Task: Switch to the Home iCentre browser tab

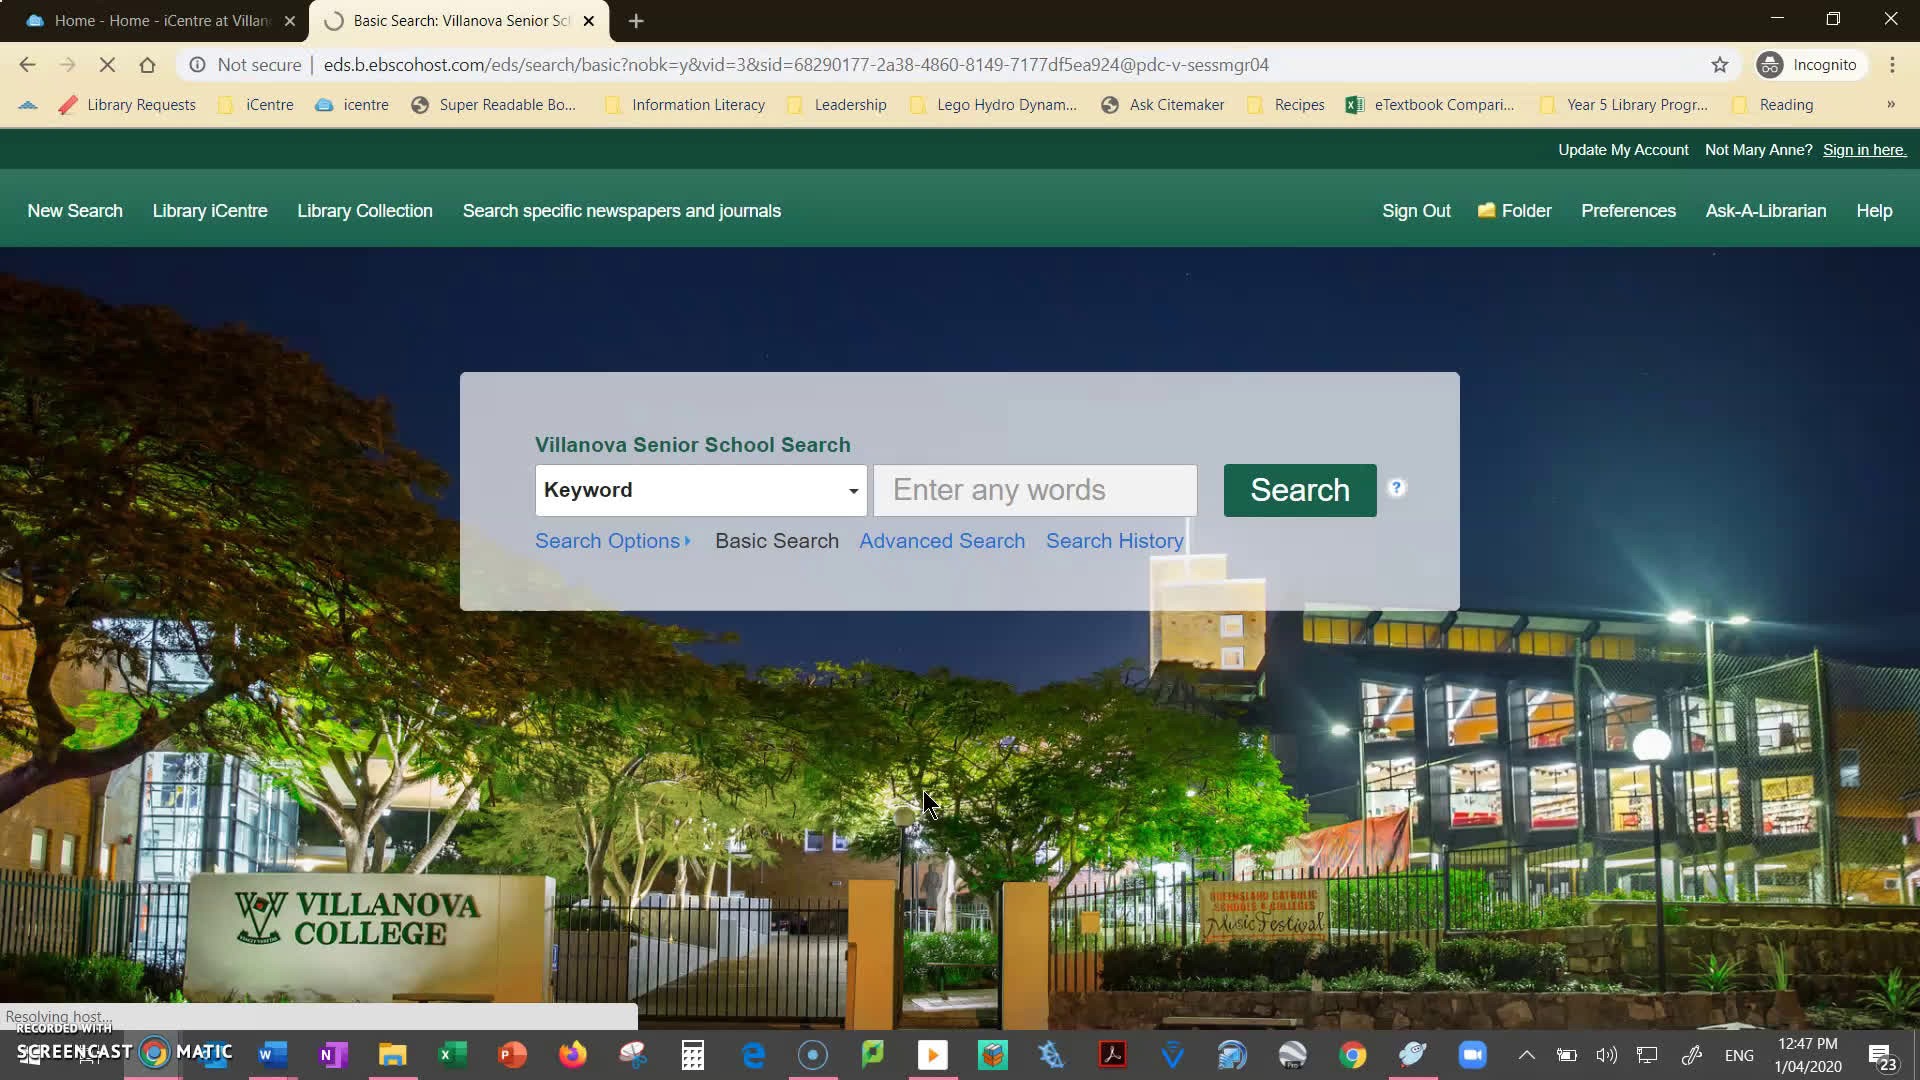Action: coord(150,20)
